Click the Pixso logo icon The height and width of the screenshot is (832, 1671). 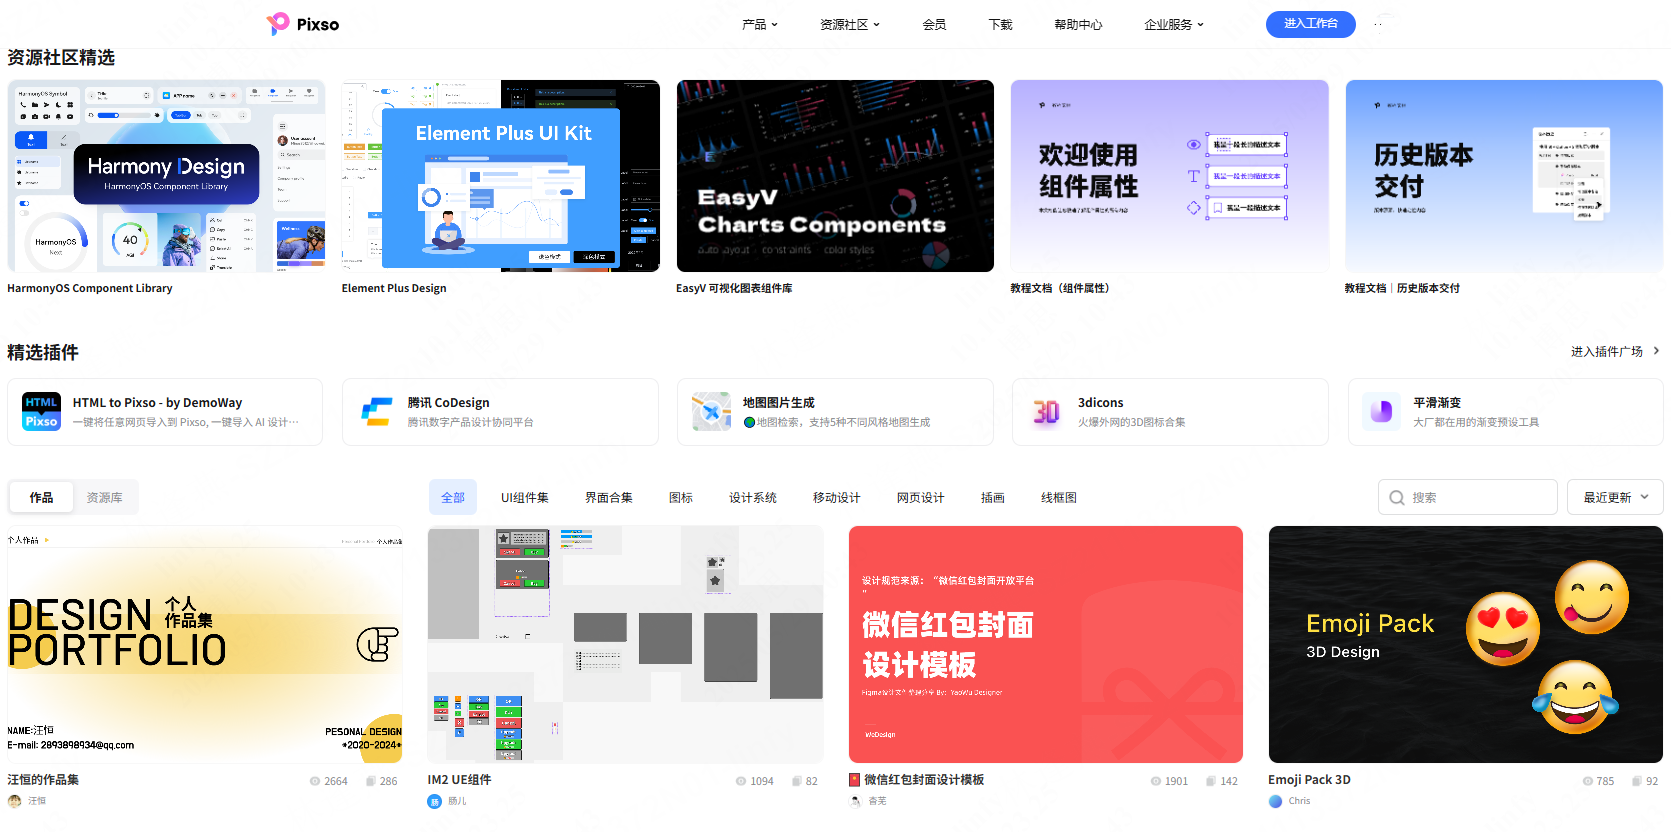pyautogui.click(x=277, y=24)
